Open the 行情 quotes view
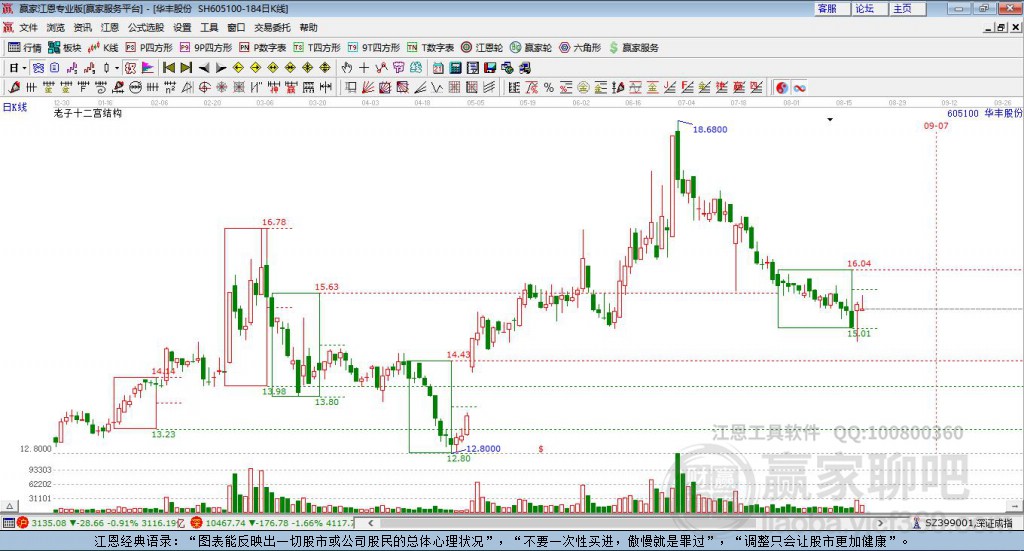Viewport: 1024px width, 551px height. pyautogui.click(x=24, y=48)
